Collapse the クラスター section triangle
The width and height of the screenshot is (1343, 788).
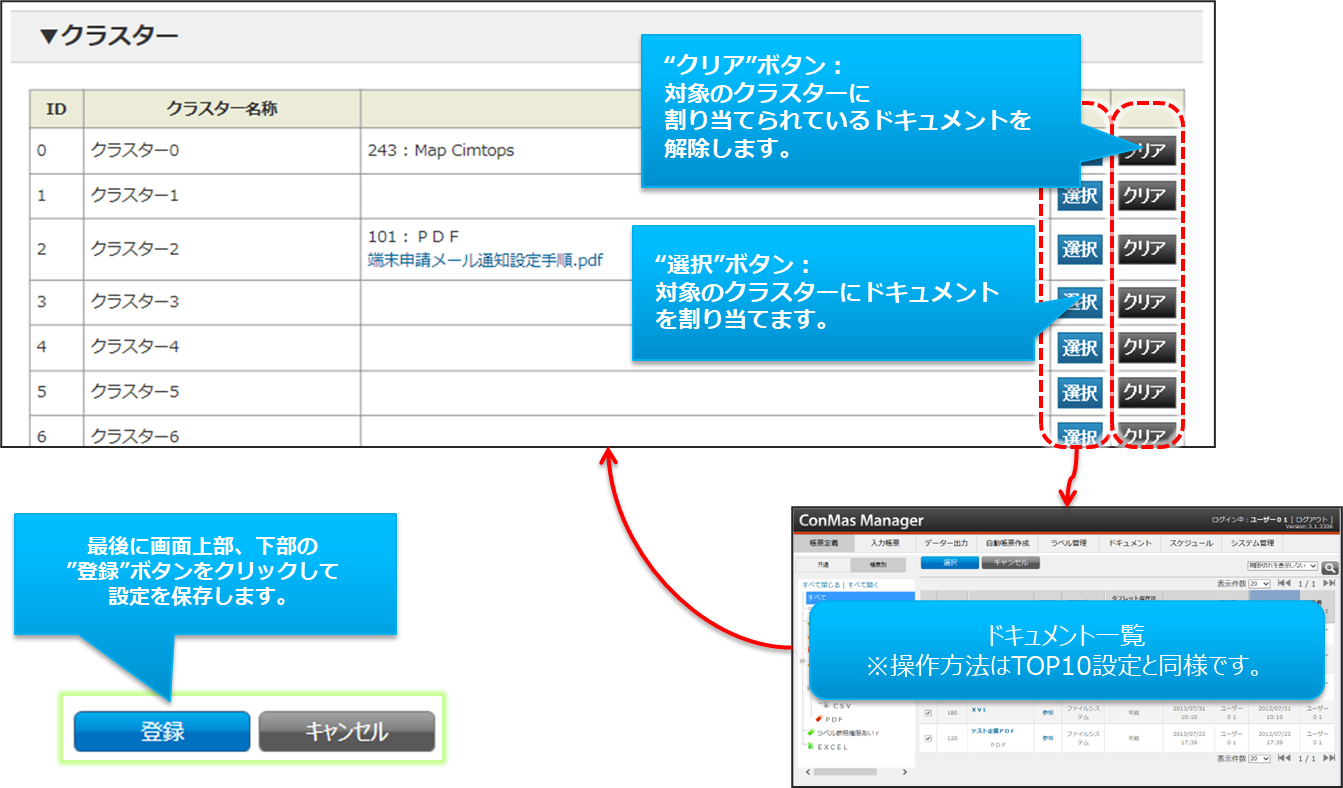48,37
